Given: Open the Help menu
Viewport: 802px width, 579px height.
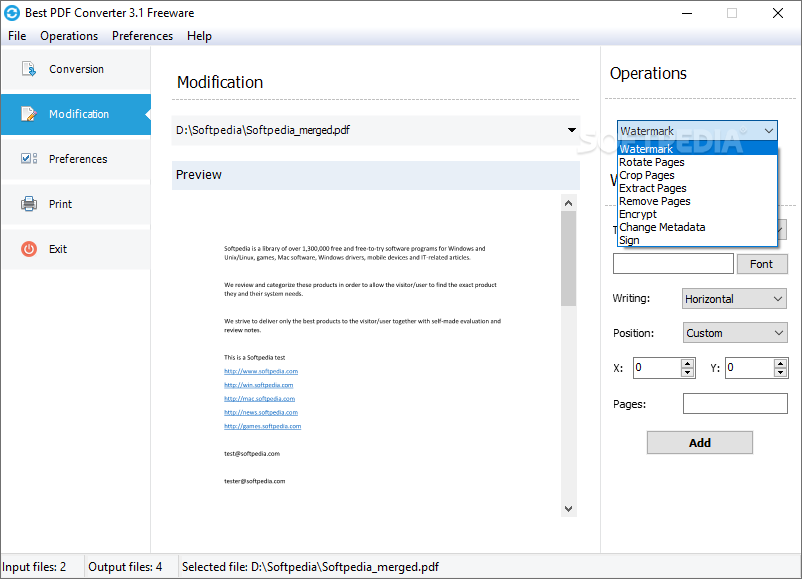Looking at the screenshot, I should click(199, 36).
